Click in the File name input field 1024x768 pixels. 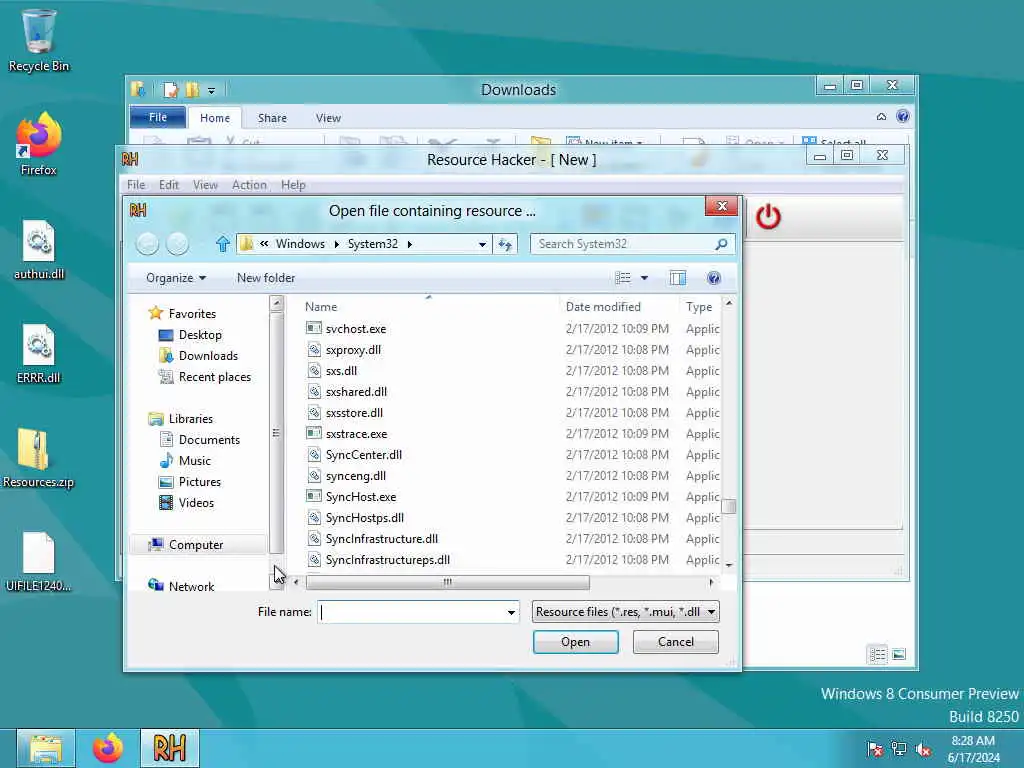pyautogui.click(x=411, y=613)
